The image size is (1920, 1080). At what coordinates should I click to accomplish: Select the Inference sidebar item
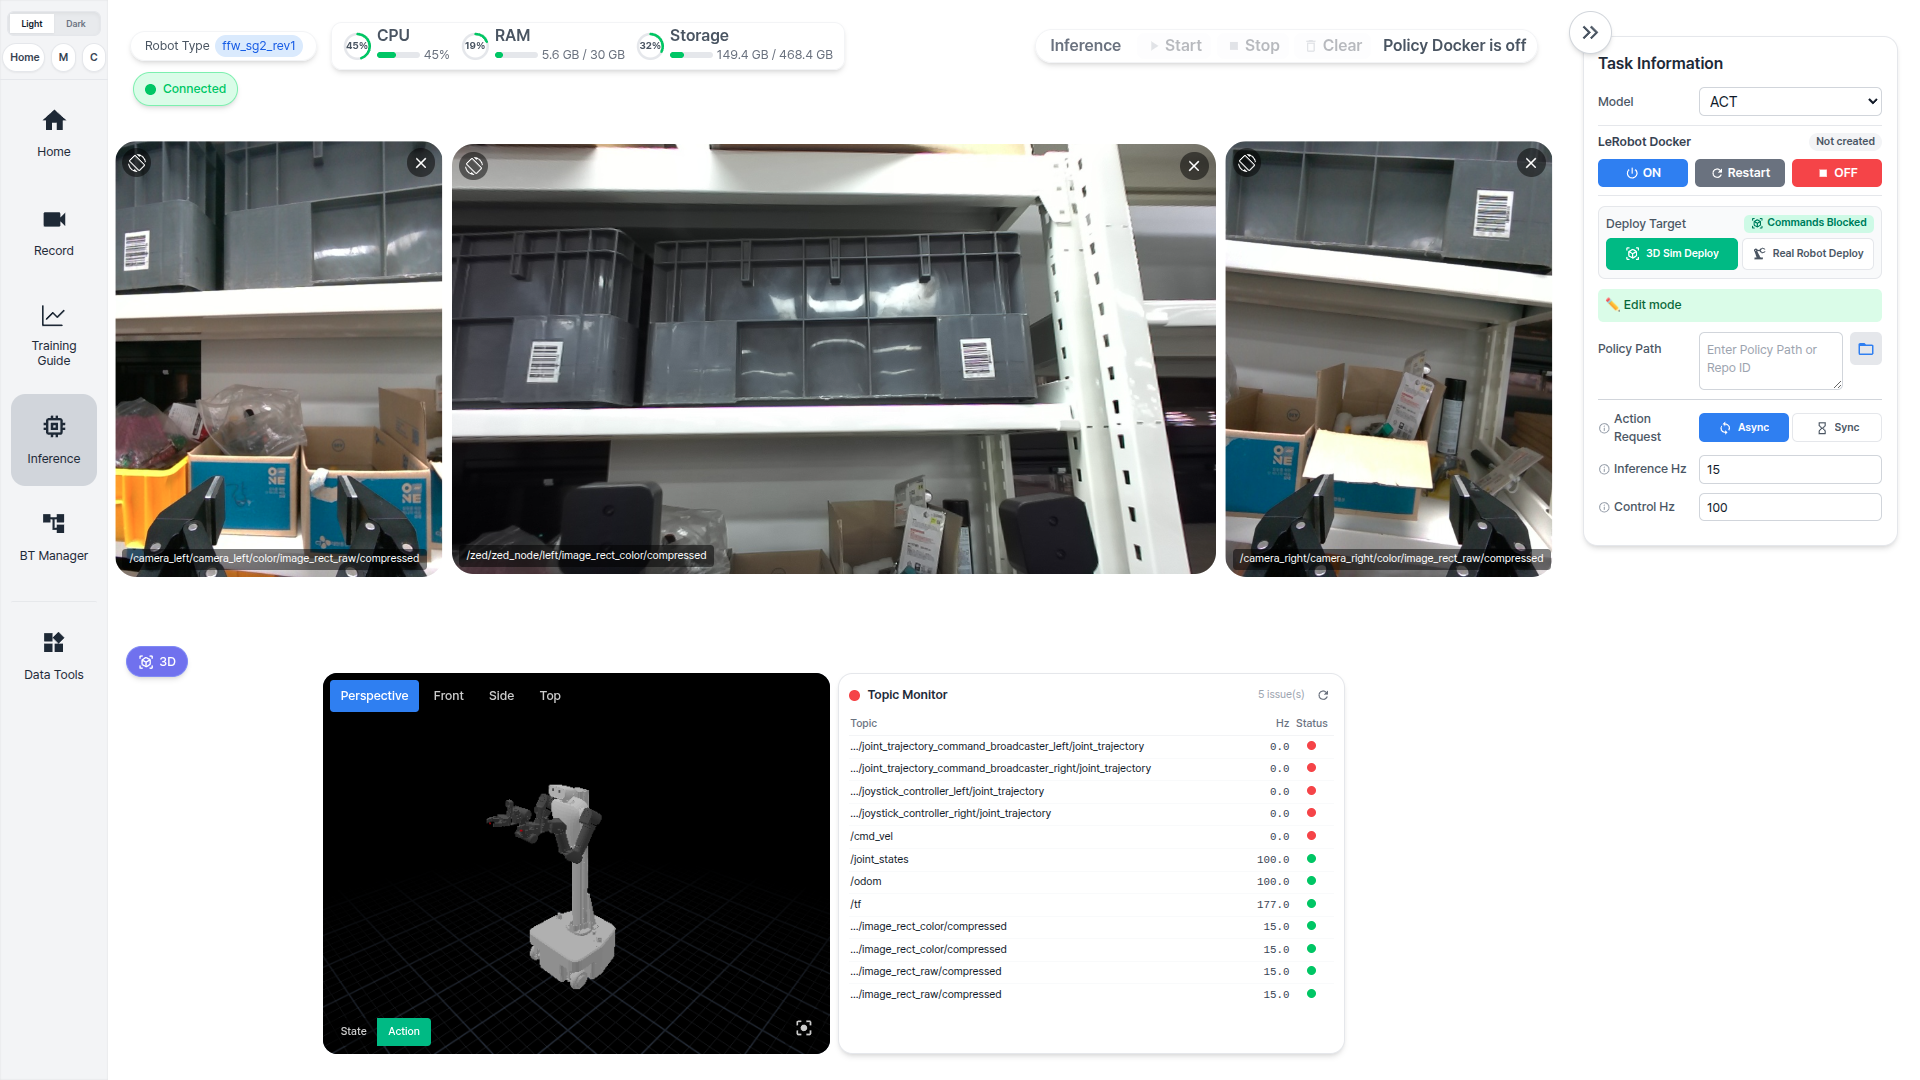[54, 440]
